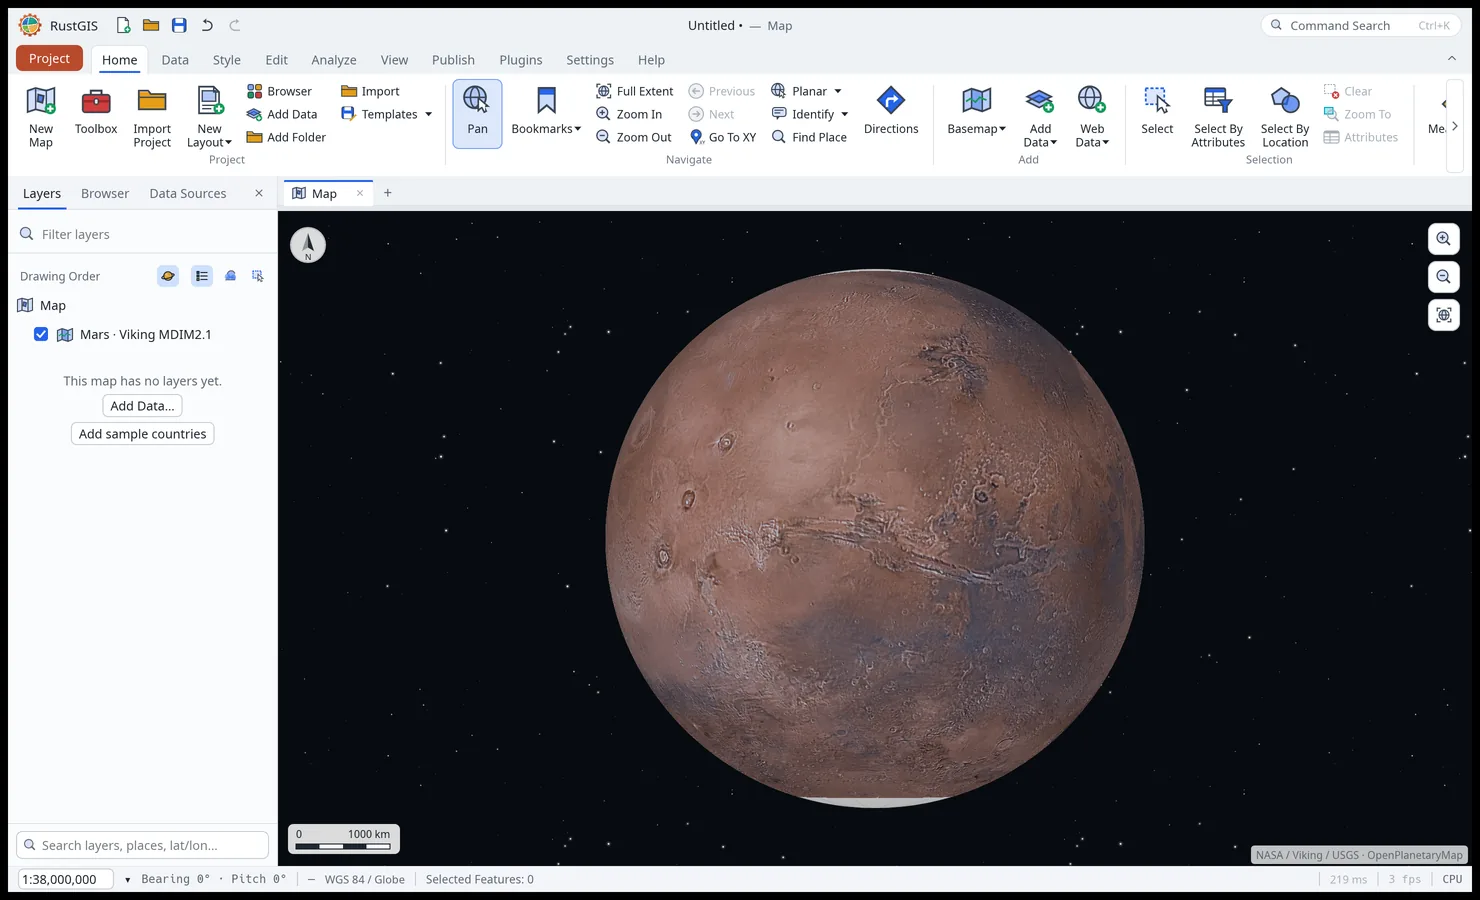1480x900 pixels.
Task: Click Select By Location
Action: tap(1285, 116)
